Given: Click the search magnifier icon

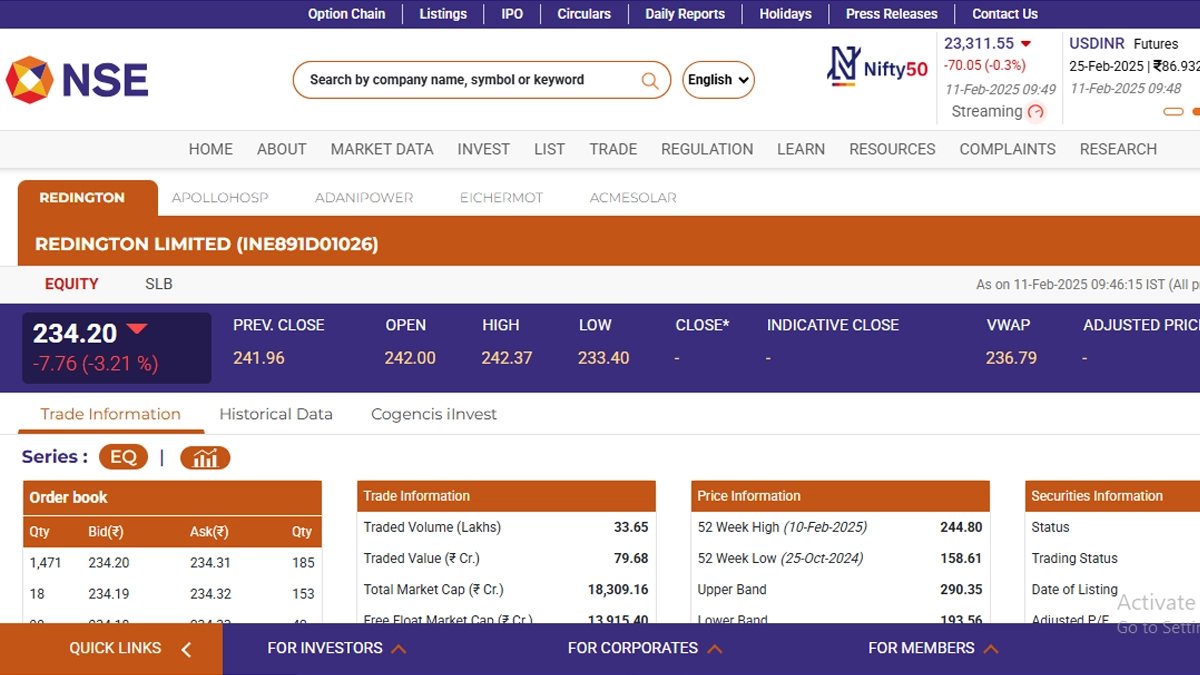Looking at the screenshot, I should 650,81.
